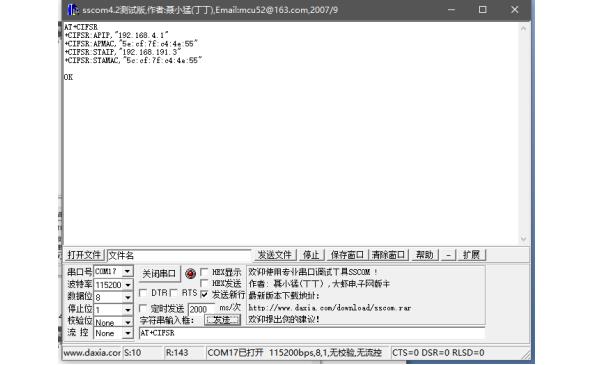Click the 保存窗口 button
Viewport: 600px width, 365px height.
click(x=347, y=255)
